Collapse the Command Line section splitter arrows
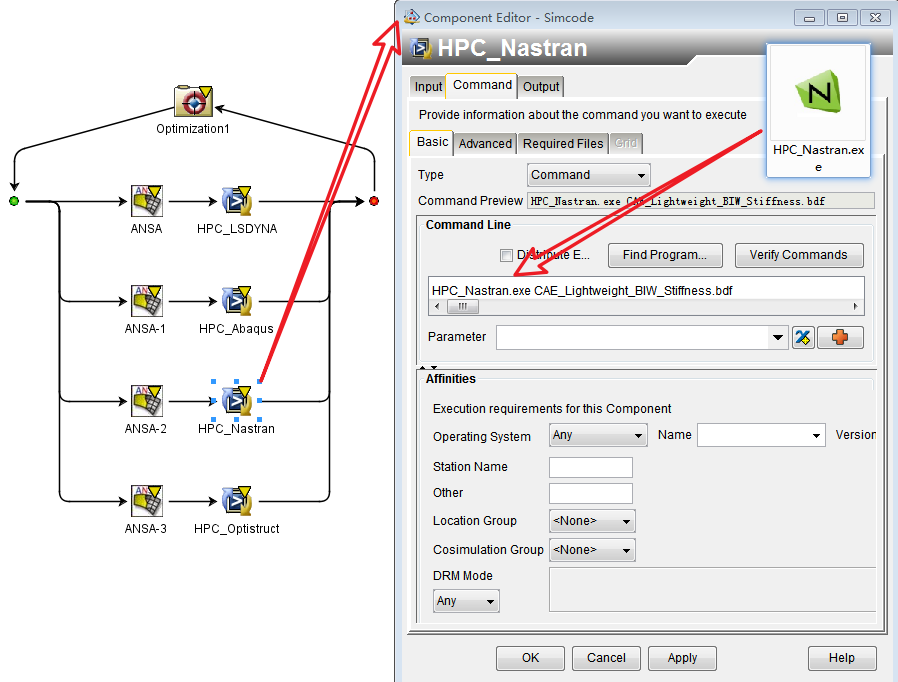Viewport: 898px width, 682px height. 428,367
